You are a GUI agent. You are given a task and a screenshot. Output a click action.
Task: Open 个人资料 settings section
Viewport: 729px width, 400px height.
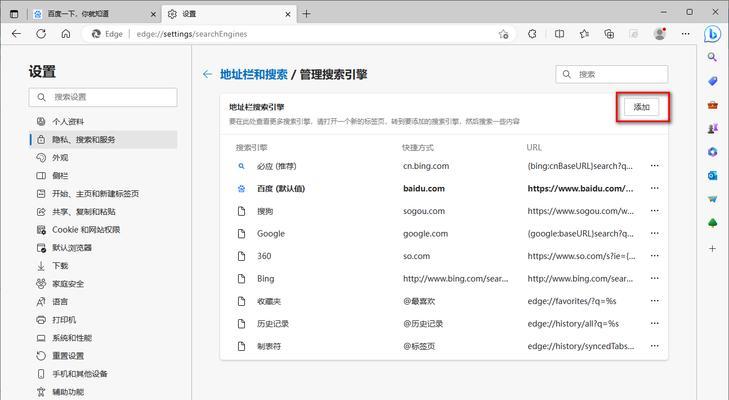103,121
